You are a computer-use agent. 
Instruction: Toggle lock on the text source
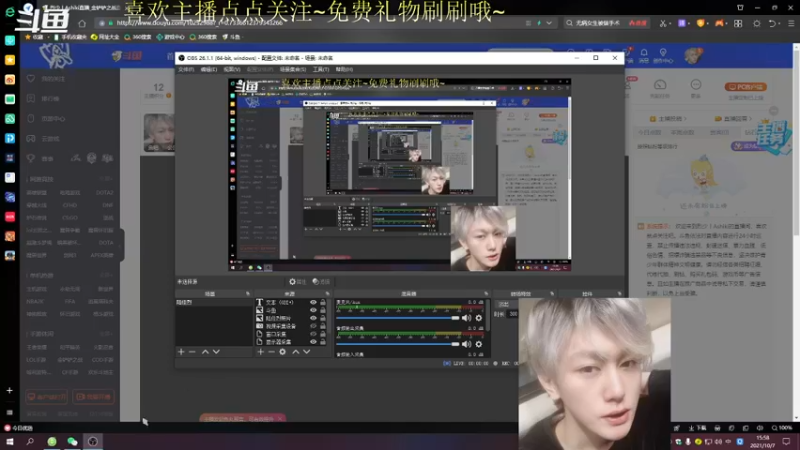[322, 303]
